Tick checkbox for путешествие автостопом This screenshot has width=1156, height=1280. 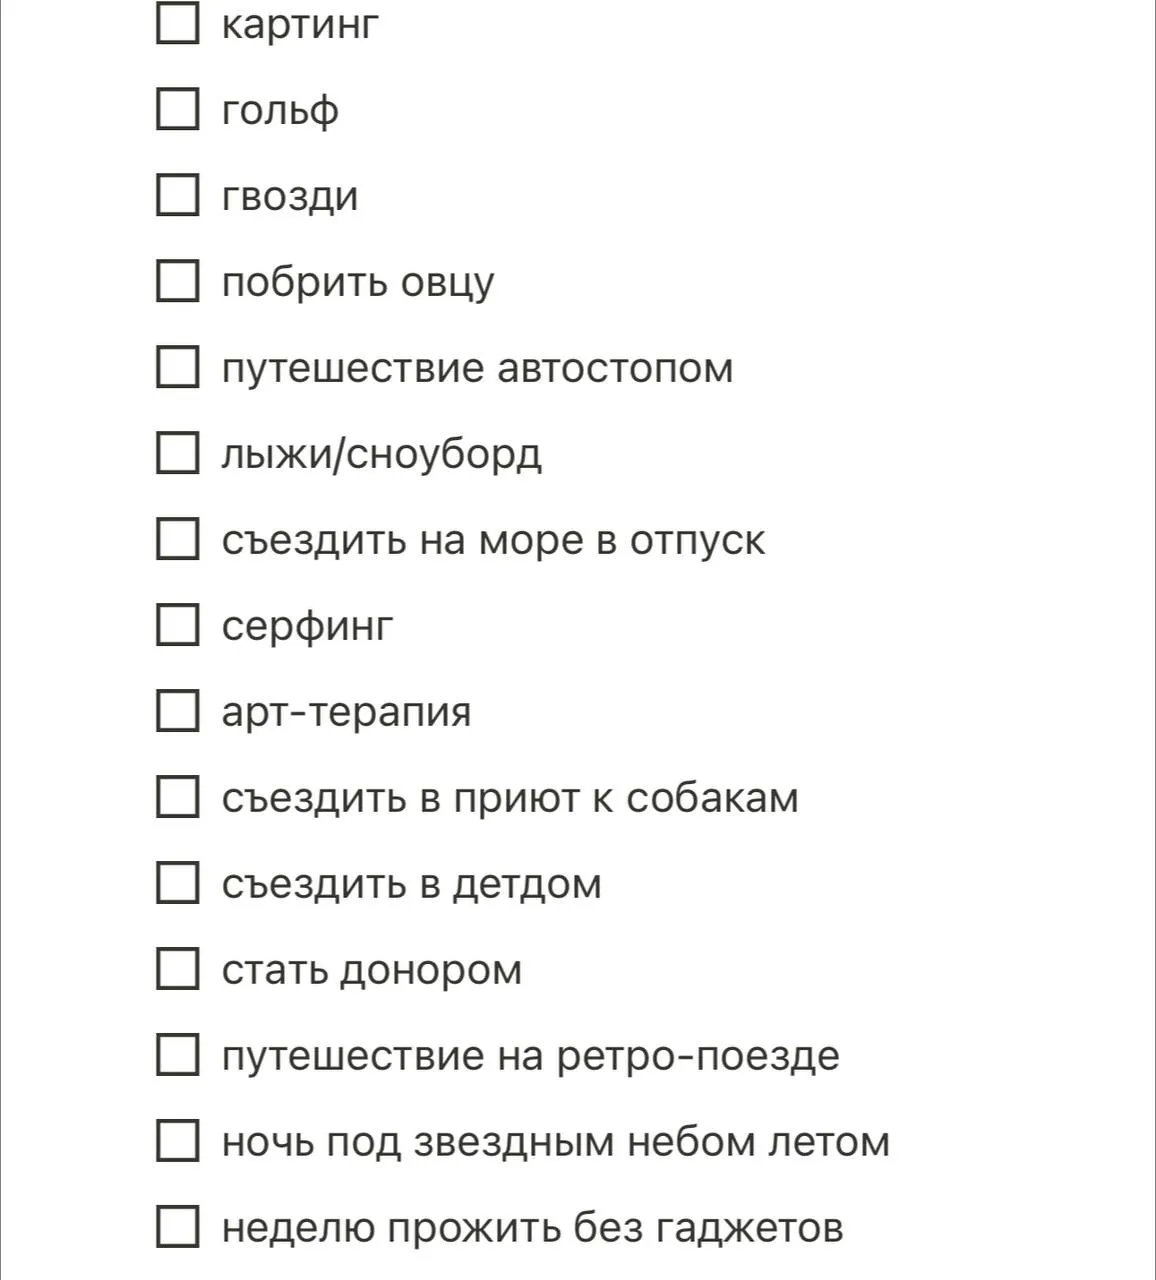tap(178, 367)
